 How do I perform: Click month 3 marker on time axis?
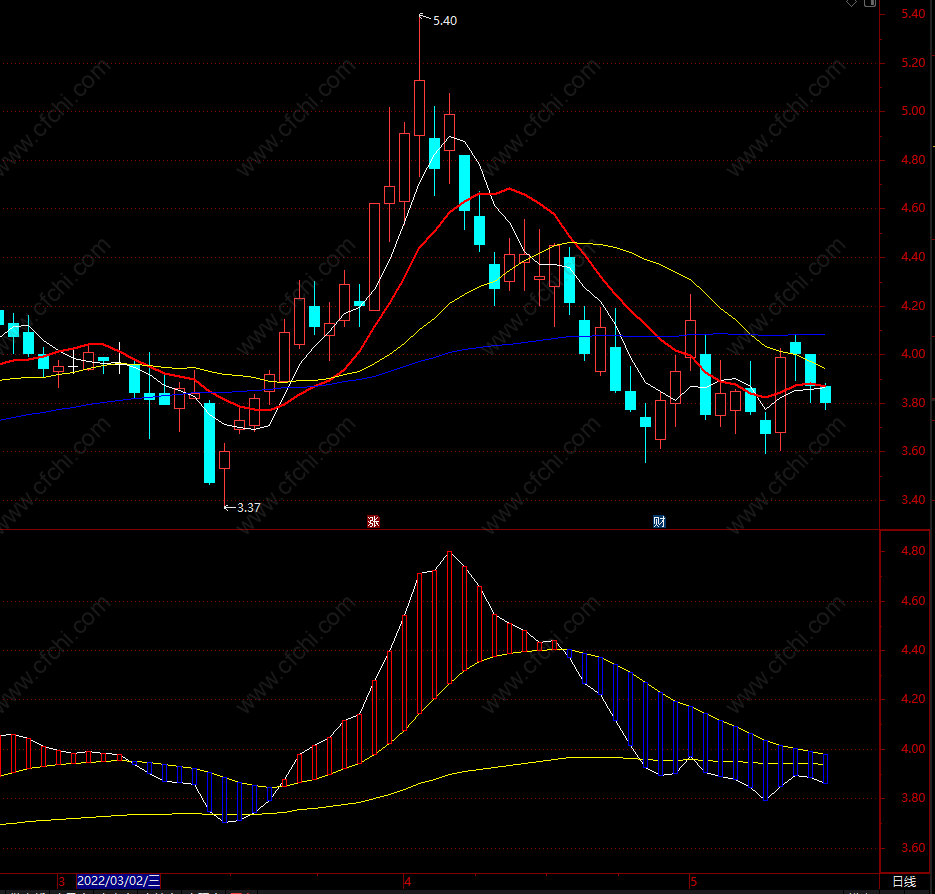[61, 881]
